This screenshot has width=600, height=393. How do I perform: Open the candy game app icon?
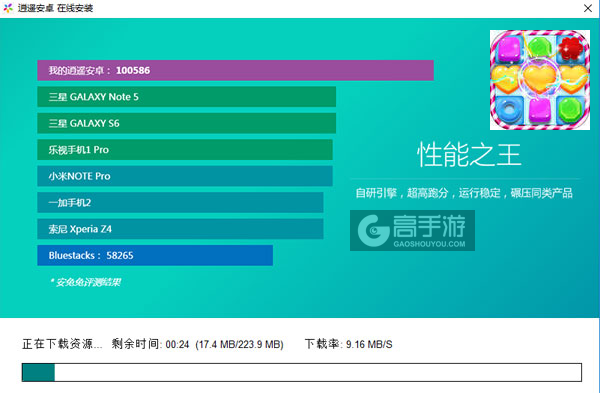[540, 80]
